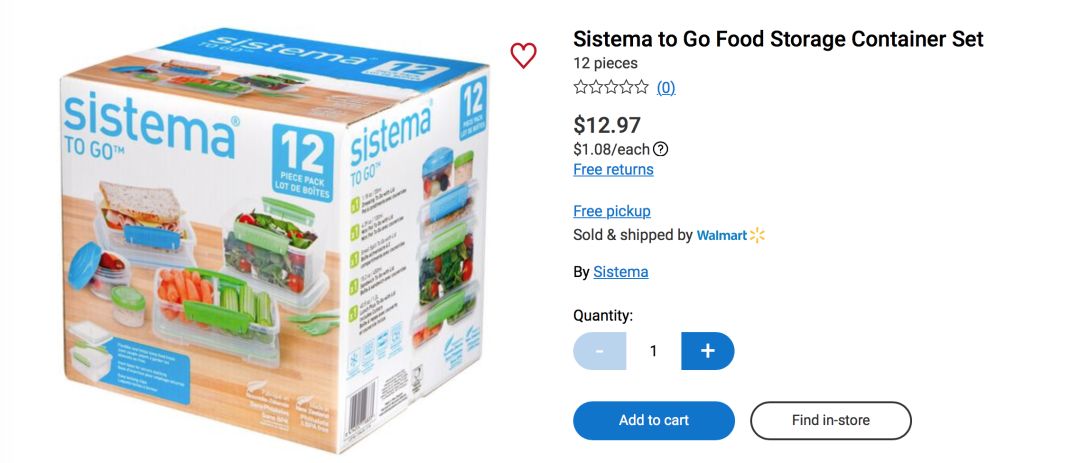Click the $12.97 price text
Screen dimensions: 1080x463
tap(607, 125)
